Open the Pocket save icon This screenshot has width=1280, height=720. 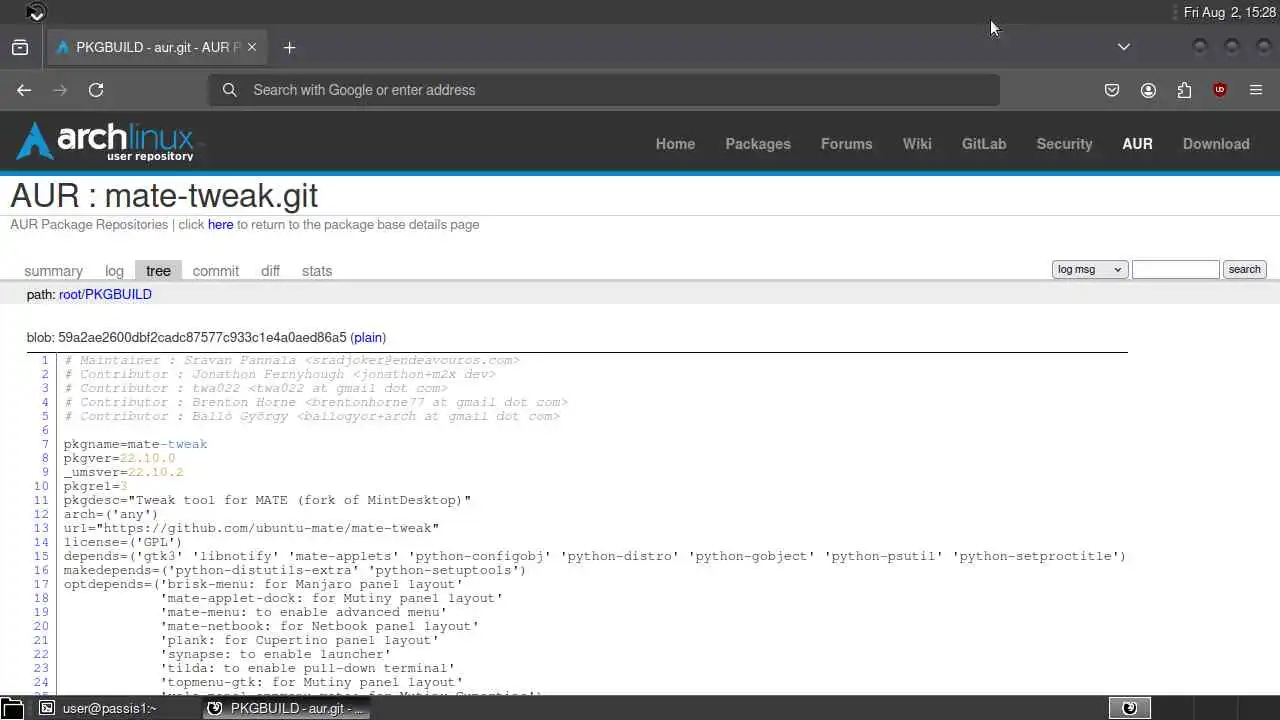[1112, 90]
